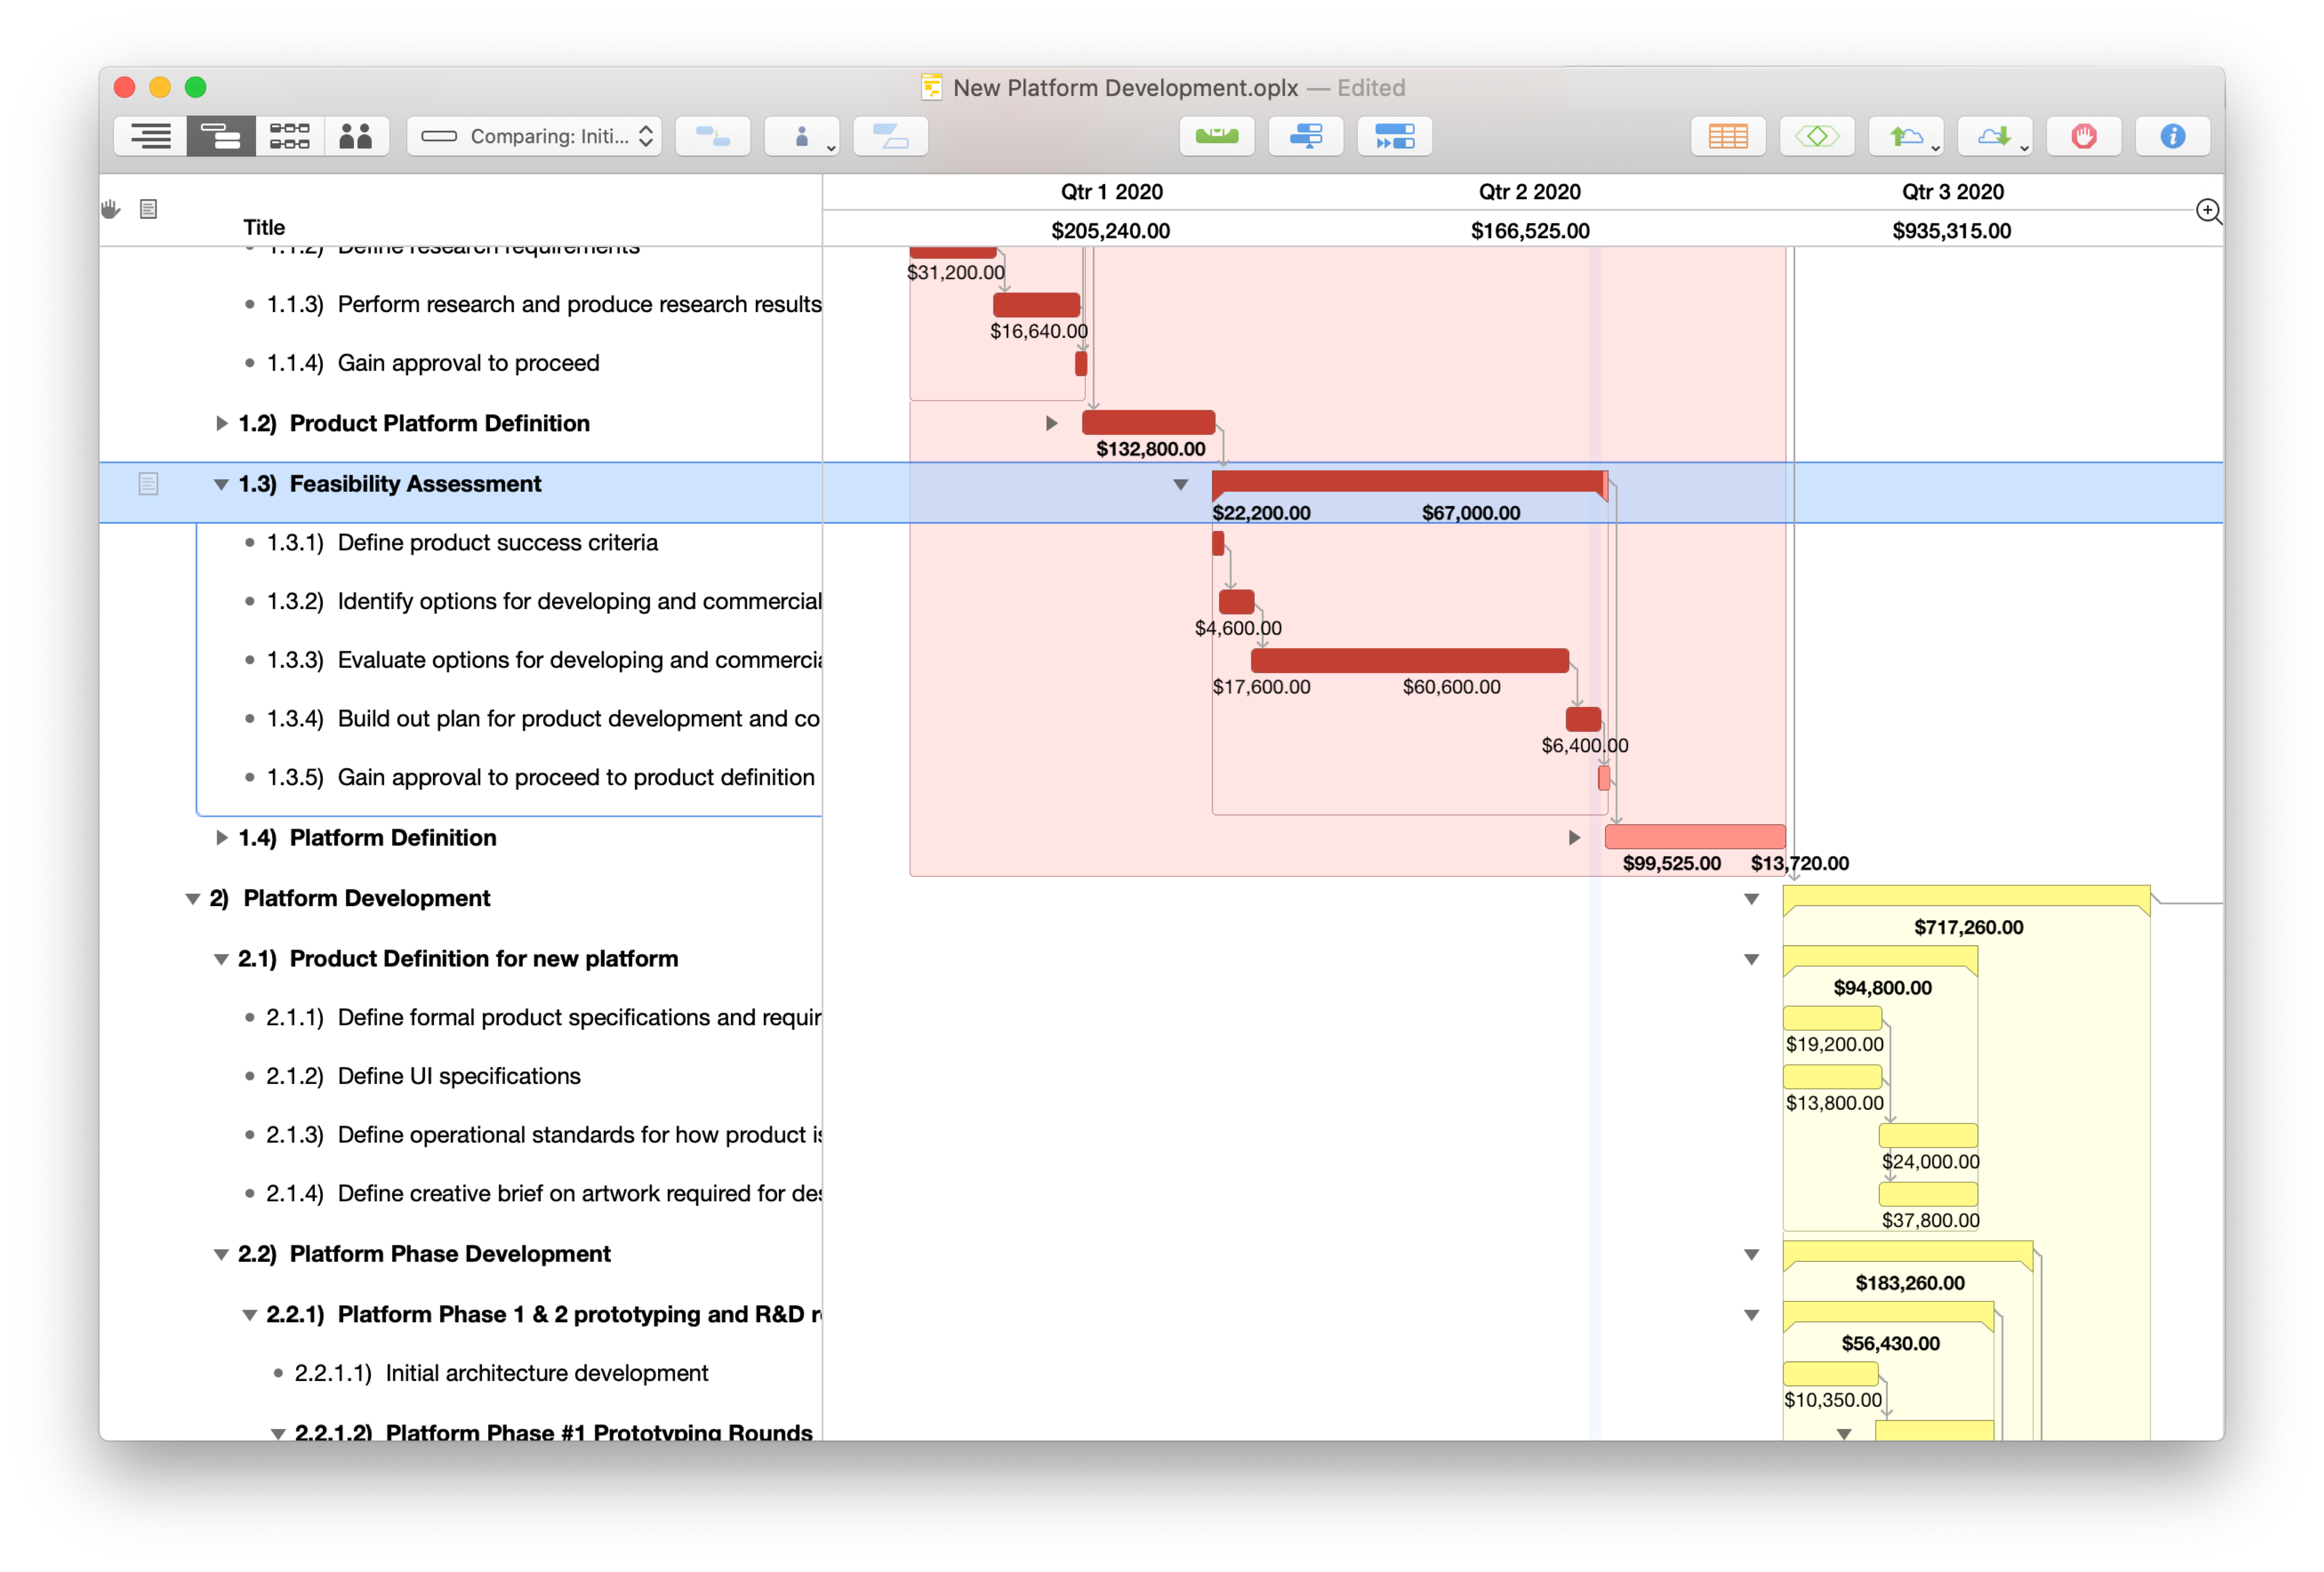The height and width of the screenshot is (1572, 2324).
Task: Click the Reschedule catch-up toolbar icon
Action: coord(1394,136)
